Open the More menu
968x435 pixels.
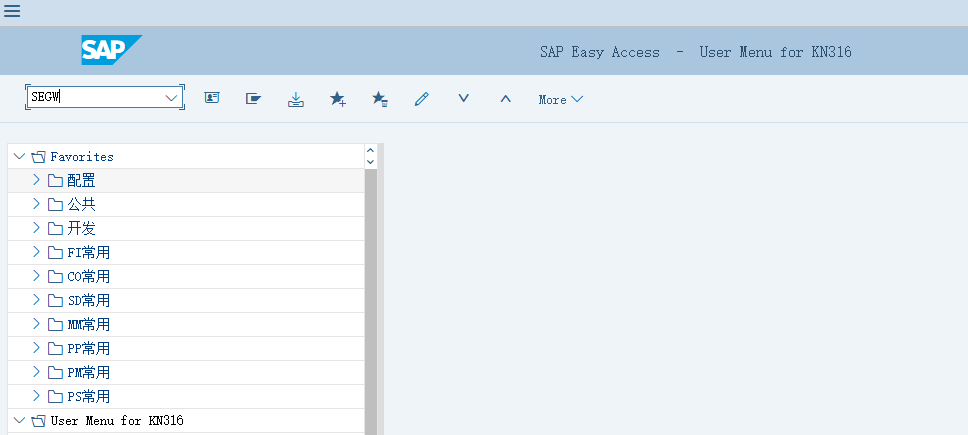(561, 99)
